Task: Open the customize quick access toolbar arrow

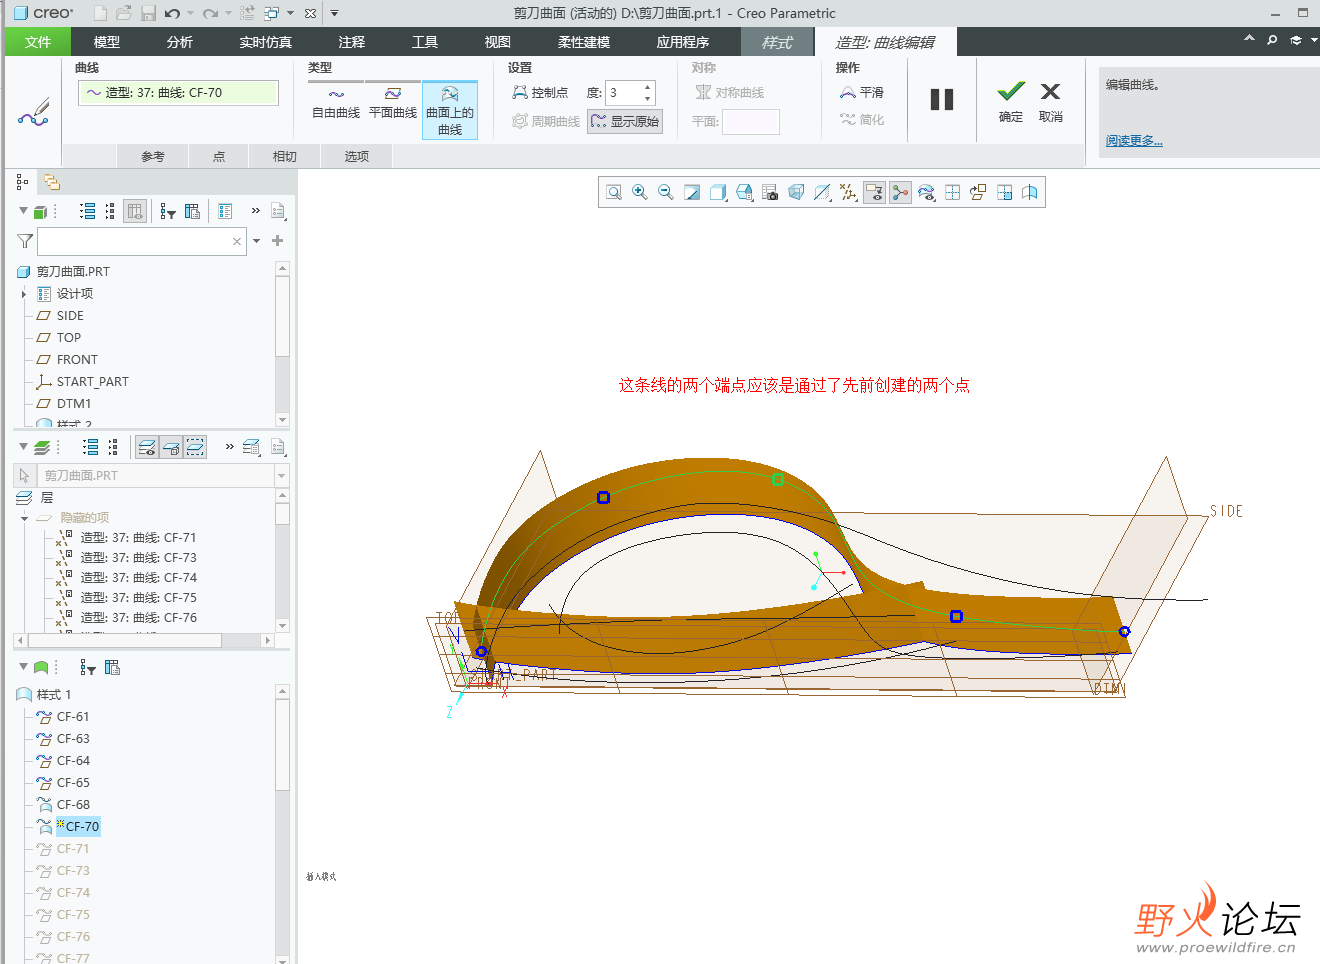Action: [334, 13]
